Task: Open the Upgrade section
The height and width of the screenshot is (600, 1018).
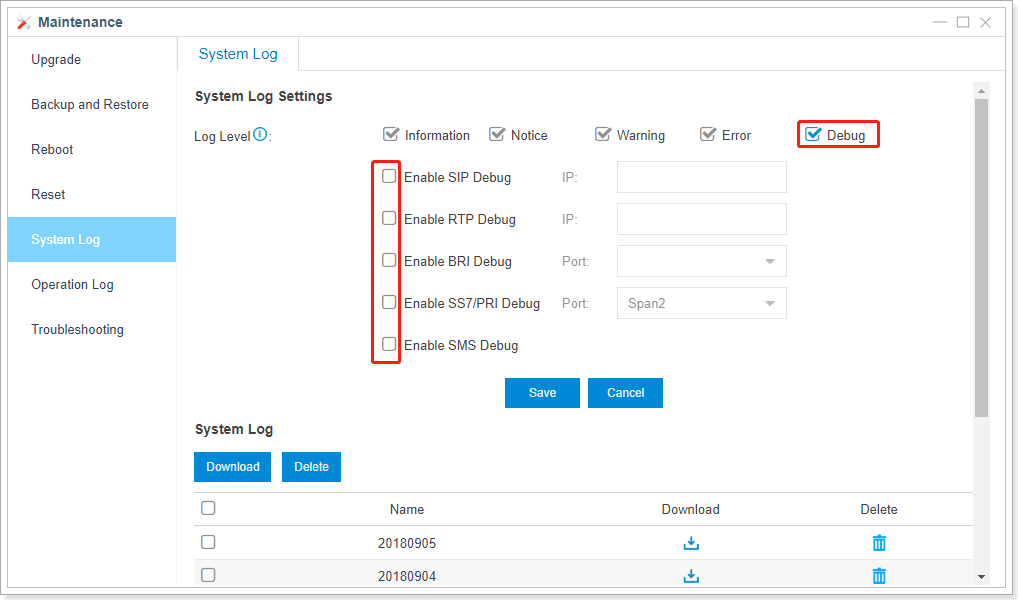Action: tap(56, 60)
